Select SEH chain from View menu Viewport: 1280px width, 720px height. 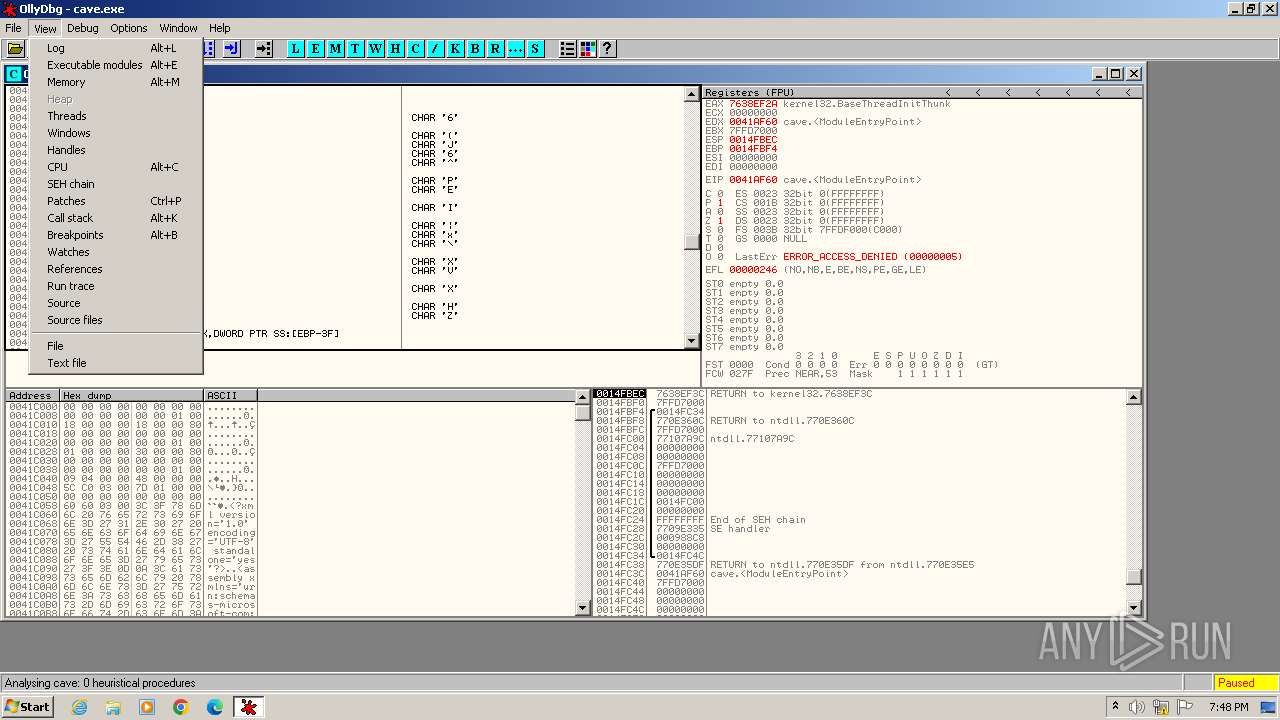(x=116, y=184)
